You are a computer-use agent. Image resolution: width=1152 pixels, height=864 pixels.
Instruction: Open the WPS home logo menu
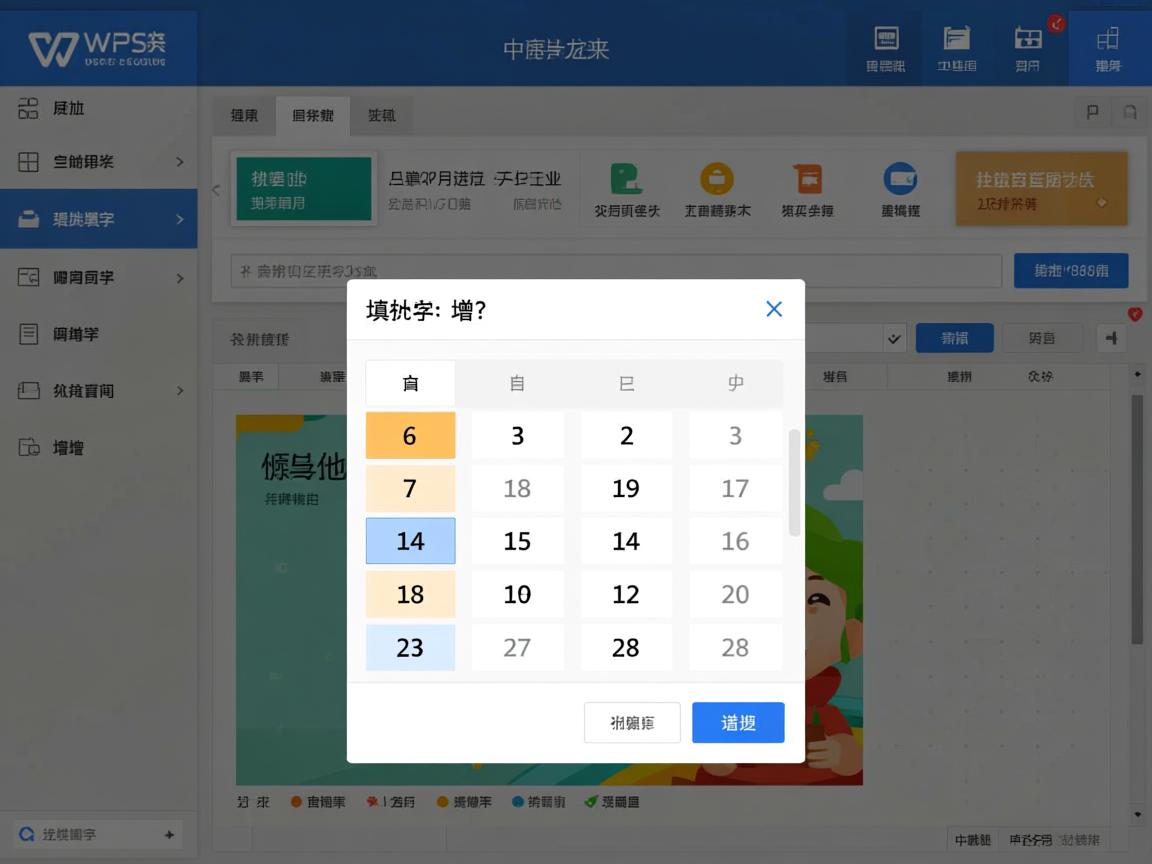pos(97,46)
